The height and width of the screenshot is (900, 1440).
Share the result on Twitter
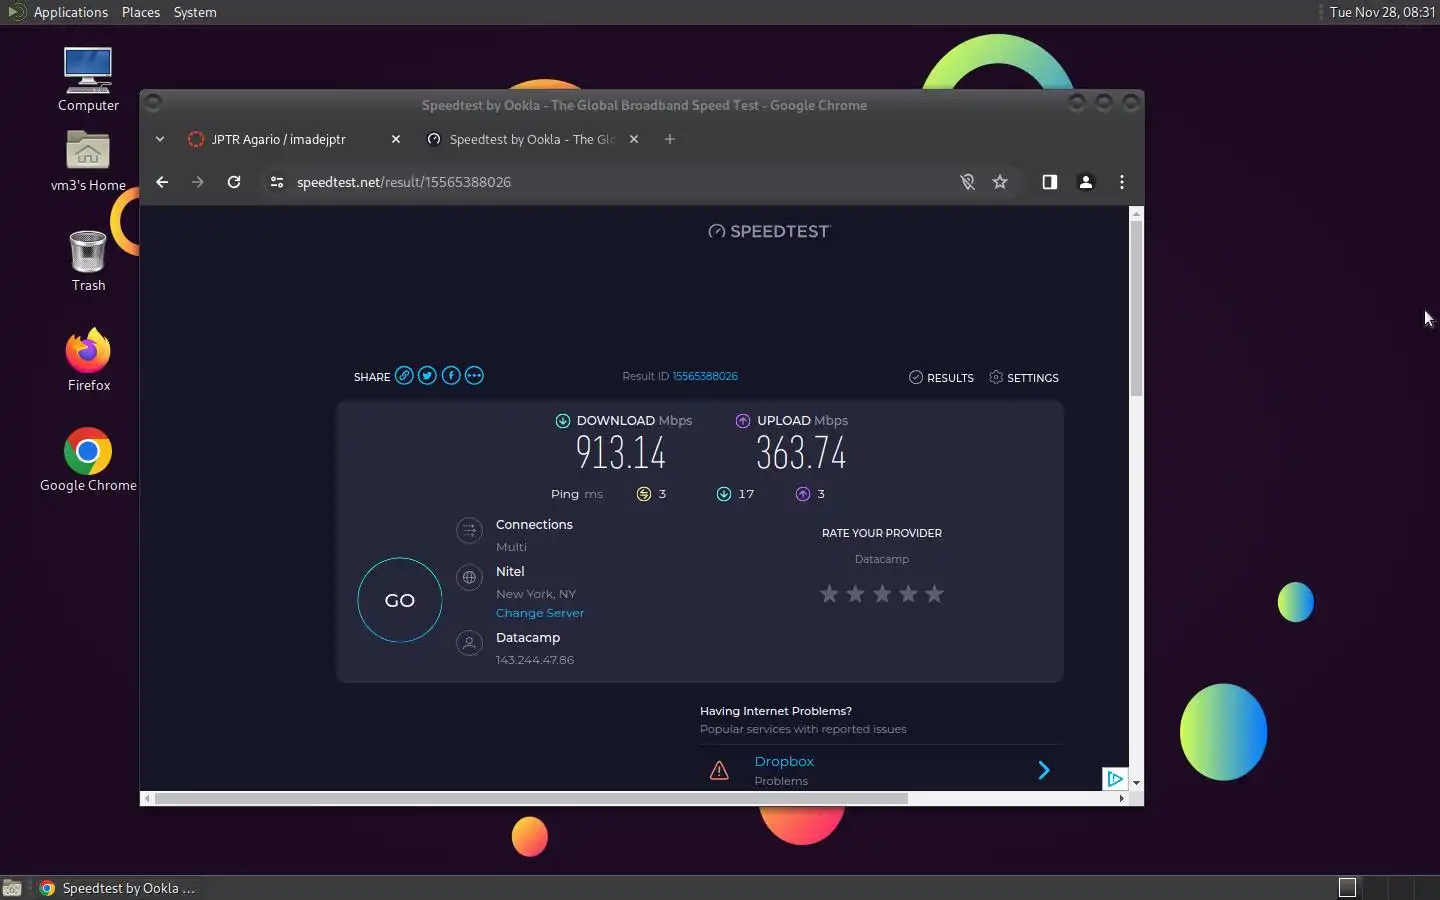(427, 376)
